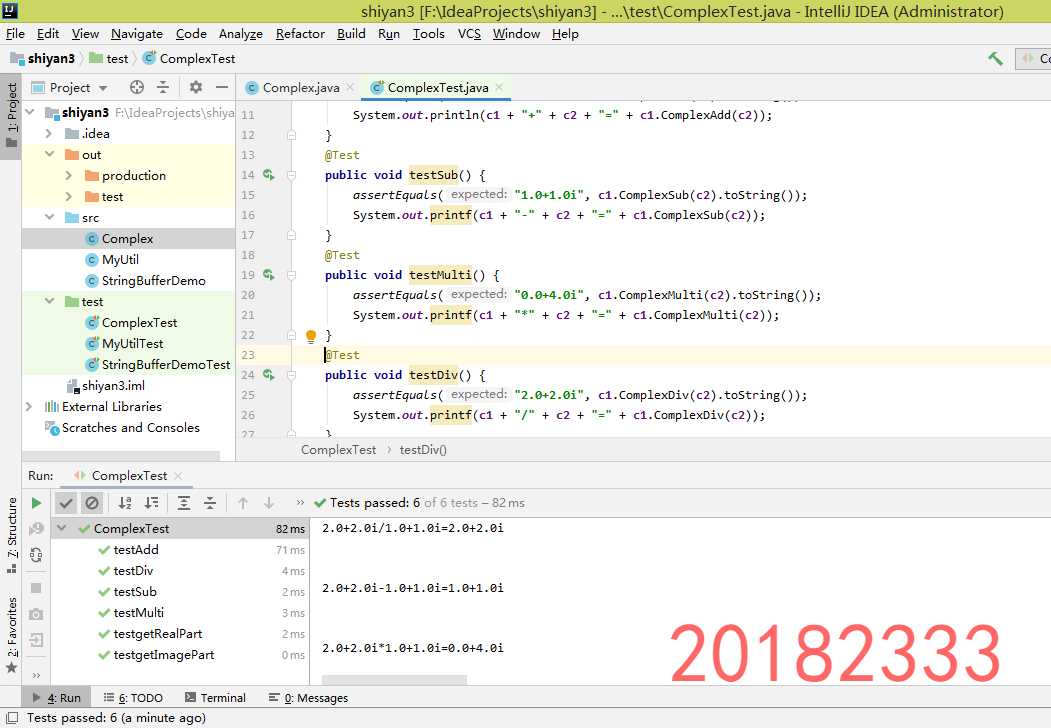The width and height of the screenshot is (1051, 728).
Task: Switch to Complex.java editor tab
Action: tap(300, 88)
